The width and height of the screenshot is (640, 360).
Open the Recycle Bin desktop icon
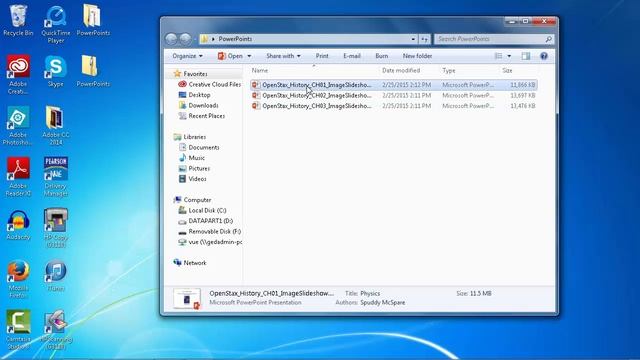18,20
